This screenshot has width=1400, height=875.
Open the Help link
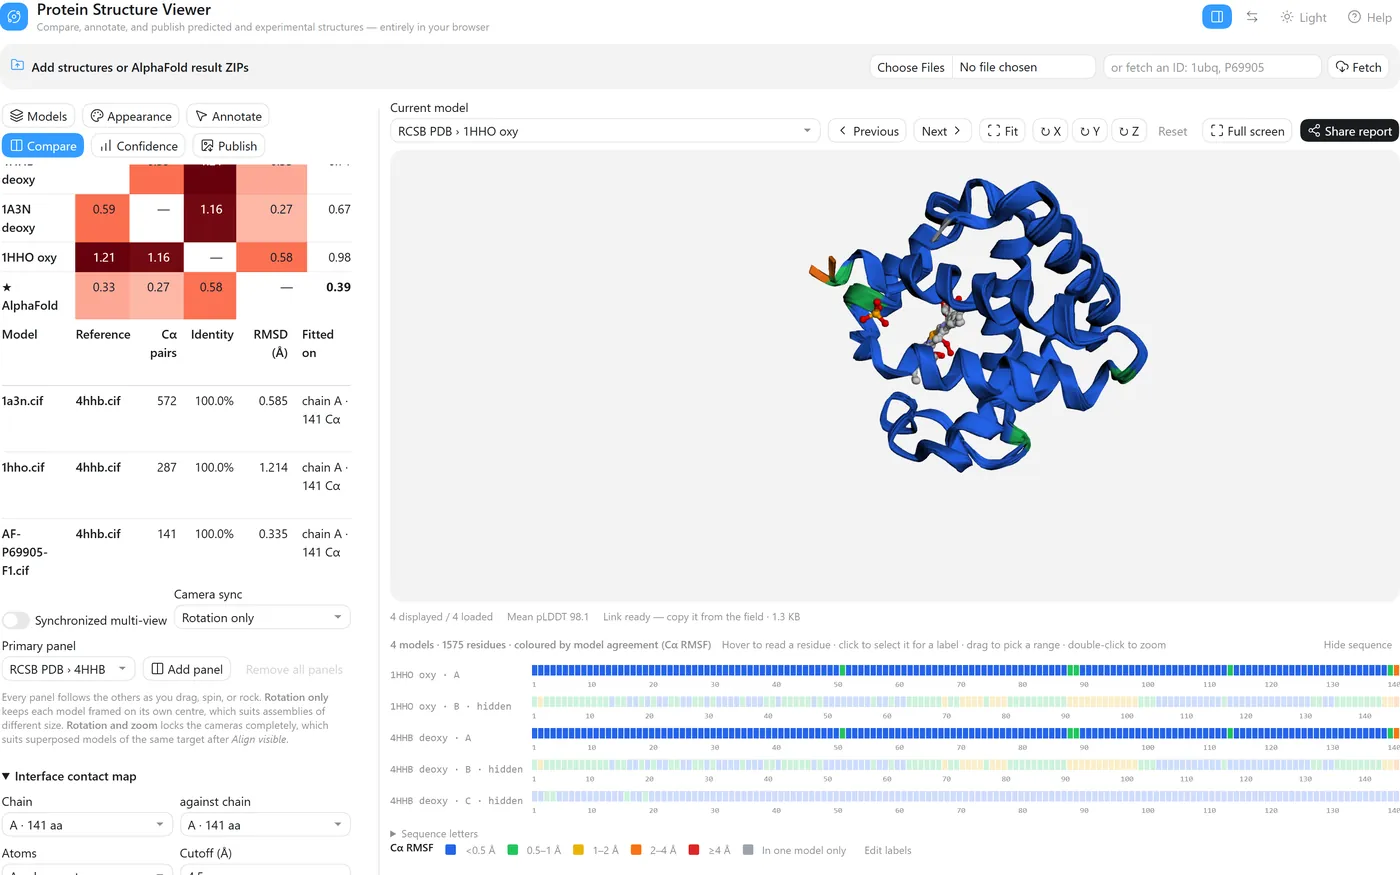(x=1369, y=17)
